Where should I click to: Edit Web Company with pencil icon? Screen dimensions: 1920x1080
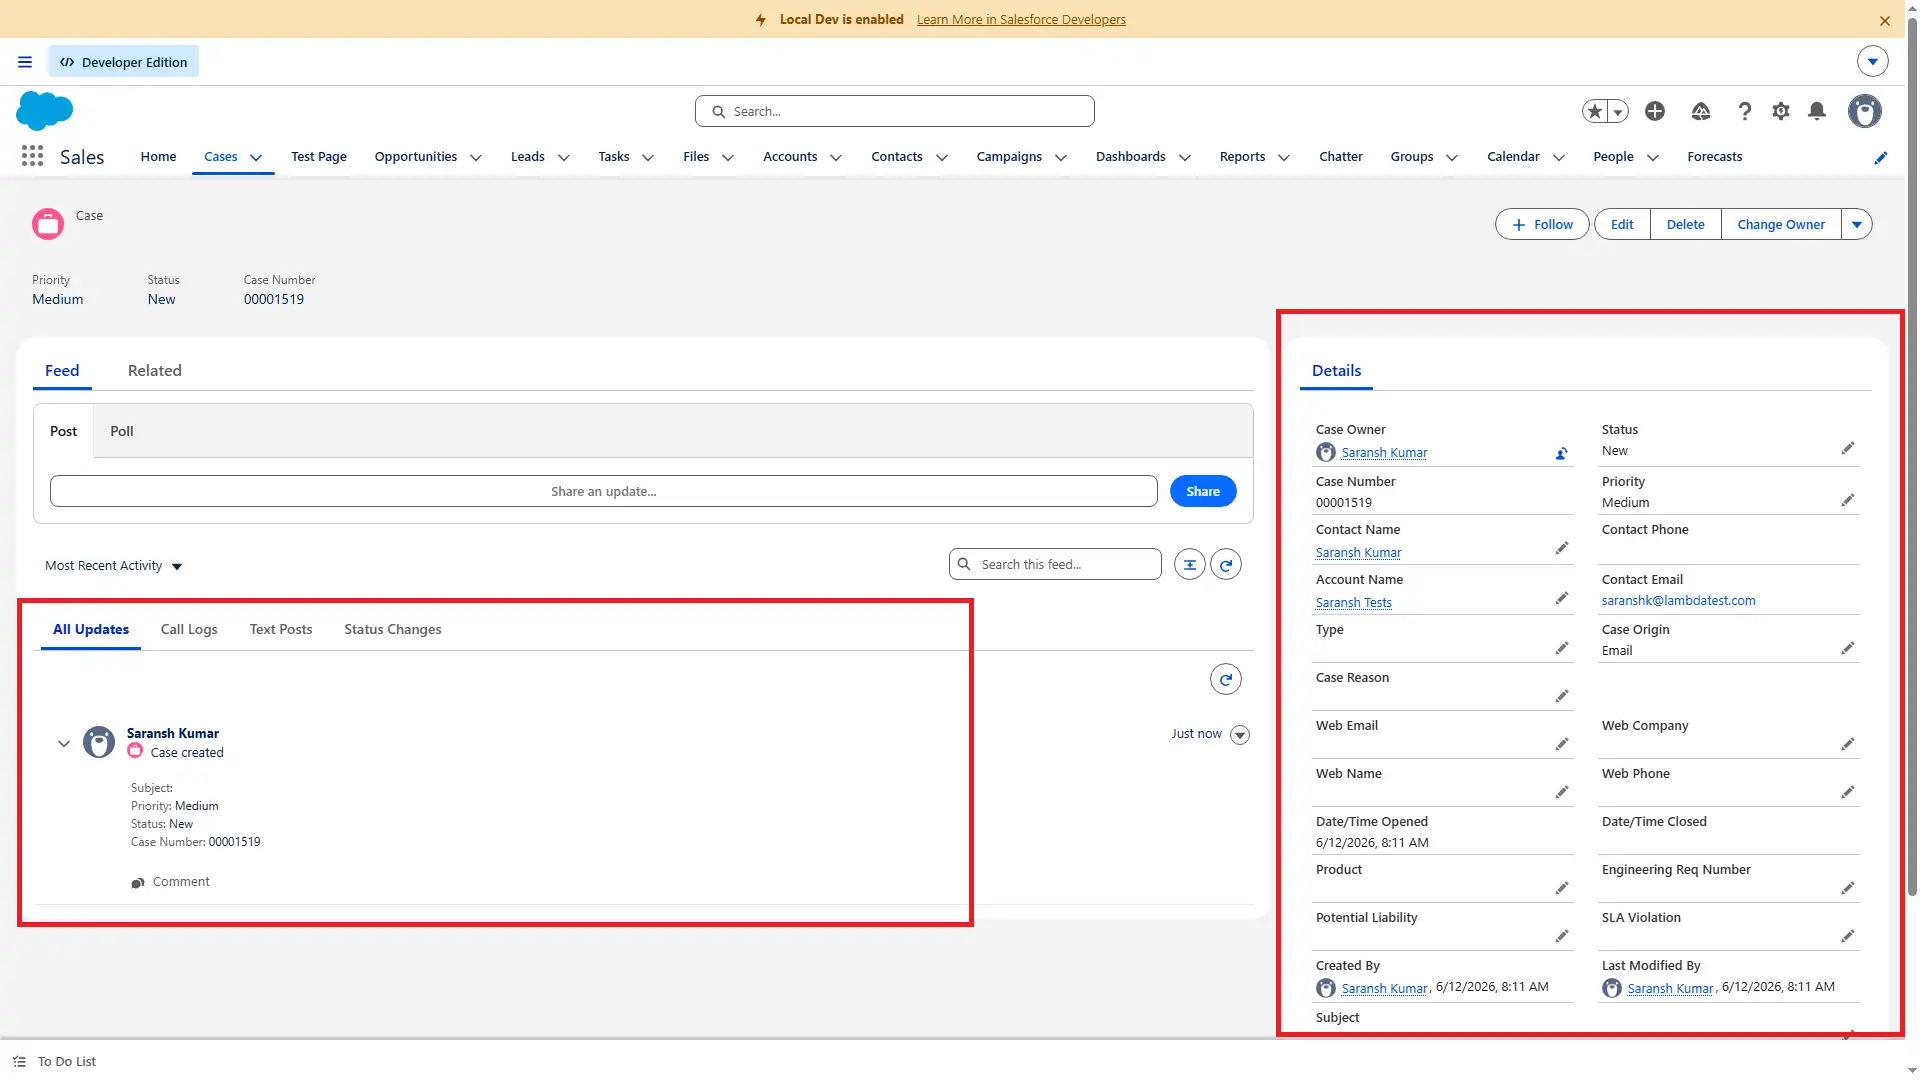click(x=1848, y=745)
